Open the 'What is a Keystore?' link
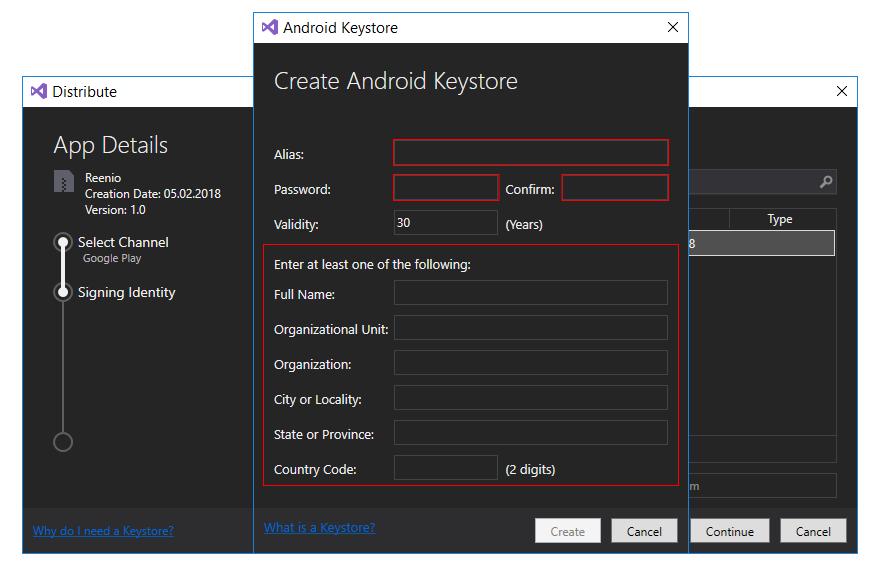 (319, 527)
